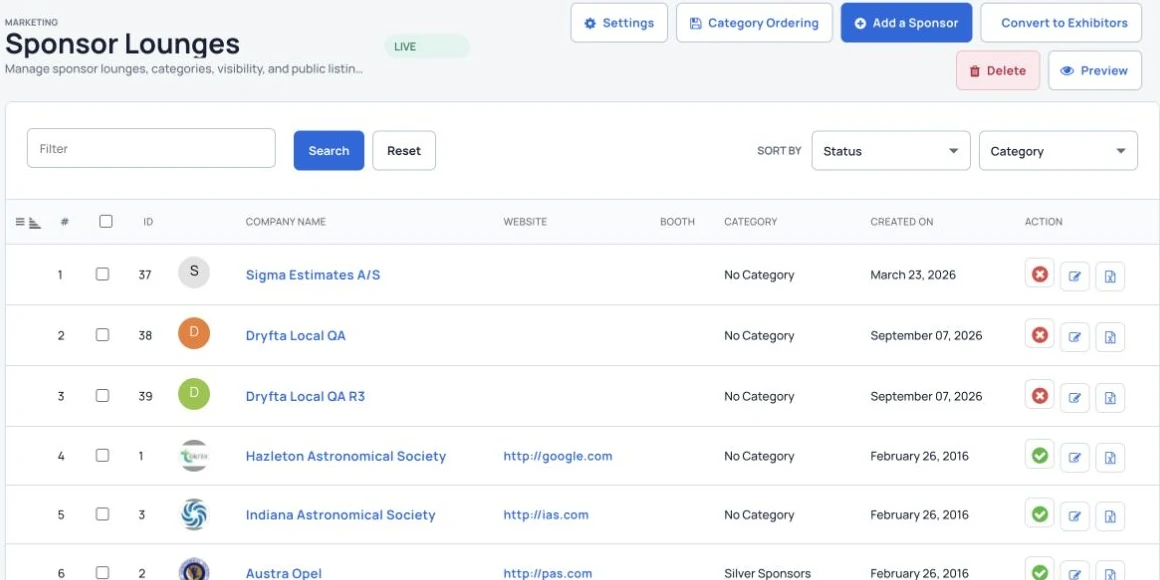Click the list ordering icon in header
The image size is (1160, 580).
click(x=20, y=221)
